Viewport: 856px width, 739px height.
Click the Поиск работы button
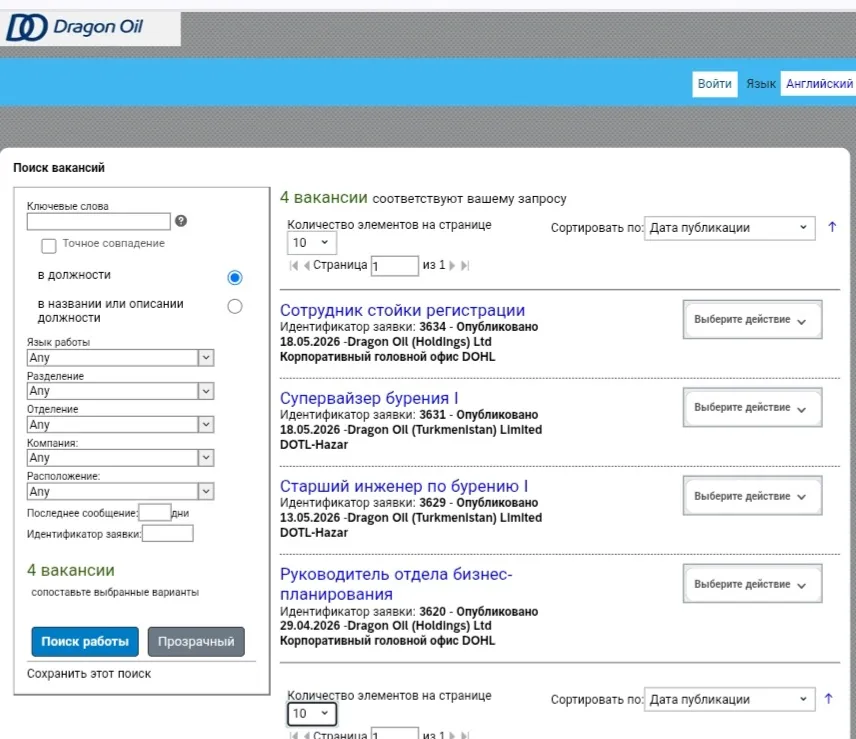pos(85,641)
